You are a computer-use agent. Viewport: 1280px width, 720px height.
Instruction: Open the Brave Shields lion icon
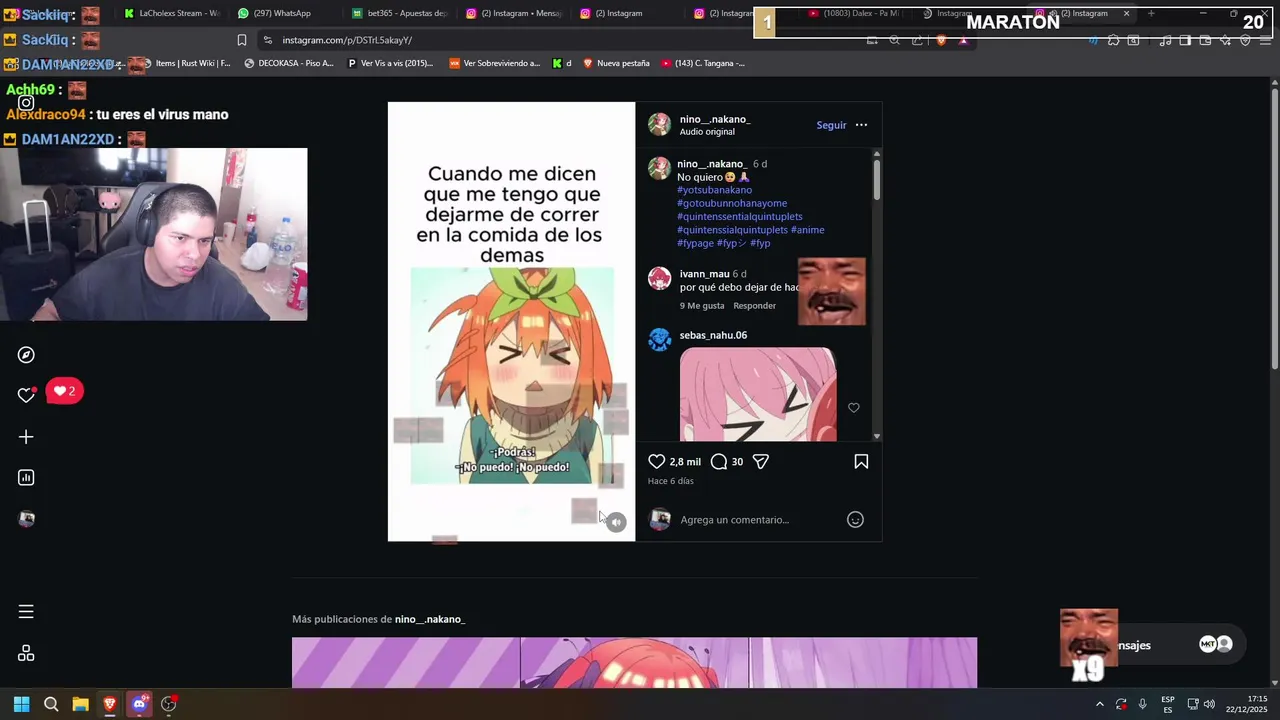941,40
